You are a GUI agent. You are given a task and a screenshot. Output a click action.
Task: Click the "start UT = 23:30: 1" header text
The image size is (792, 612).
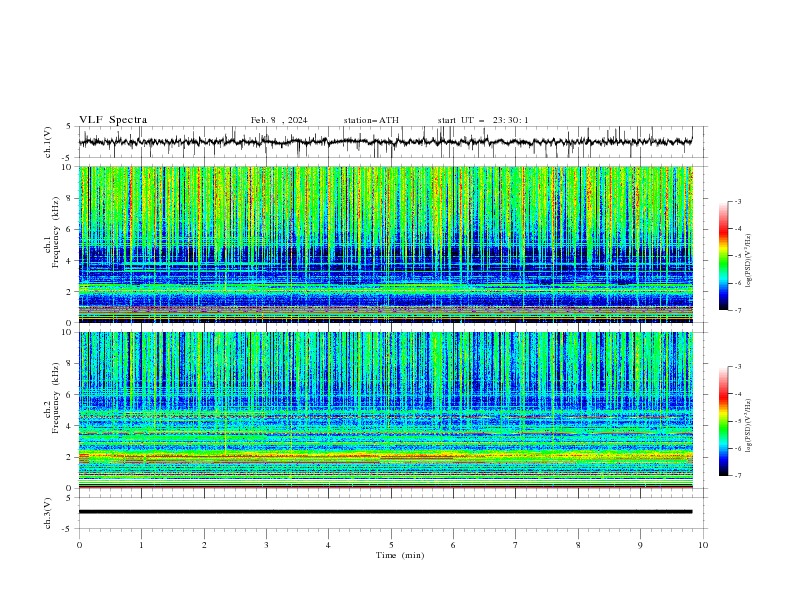(x=483, y=120)
